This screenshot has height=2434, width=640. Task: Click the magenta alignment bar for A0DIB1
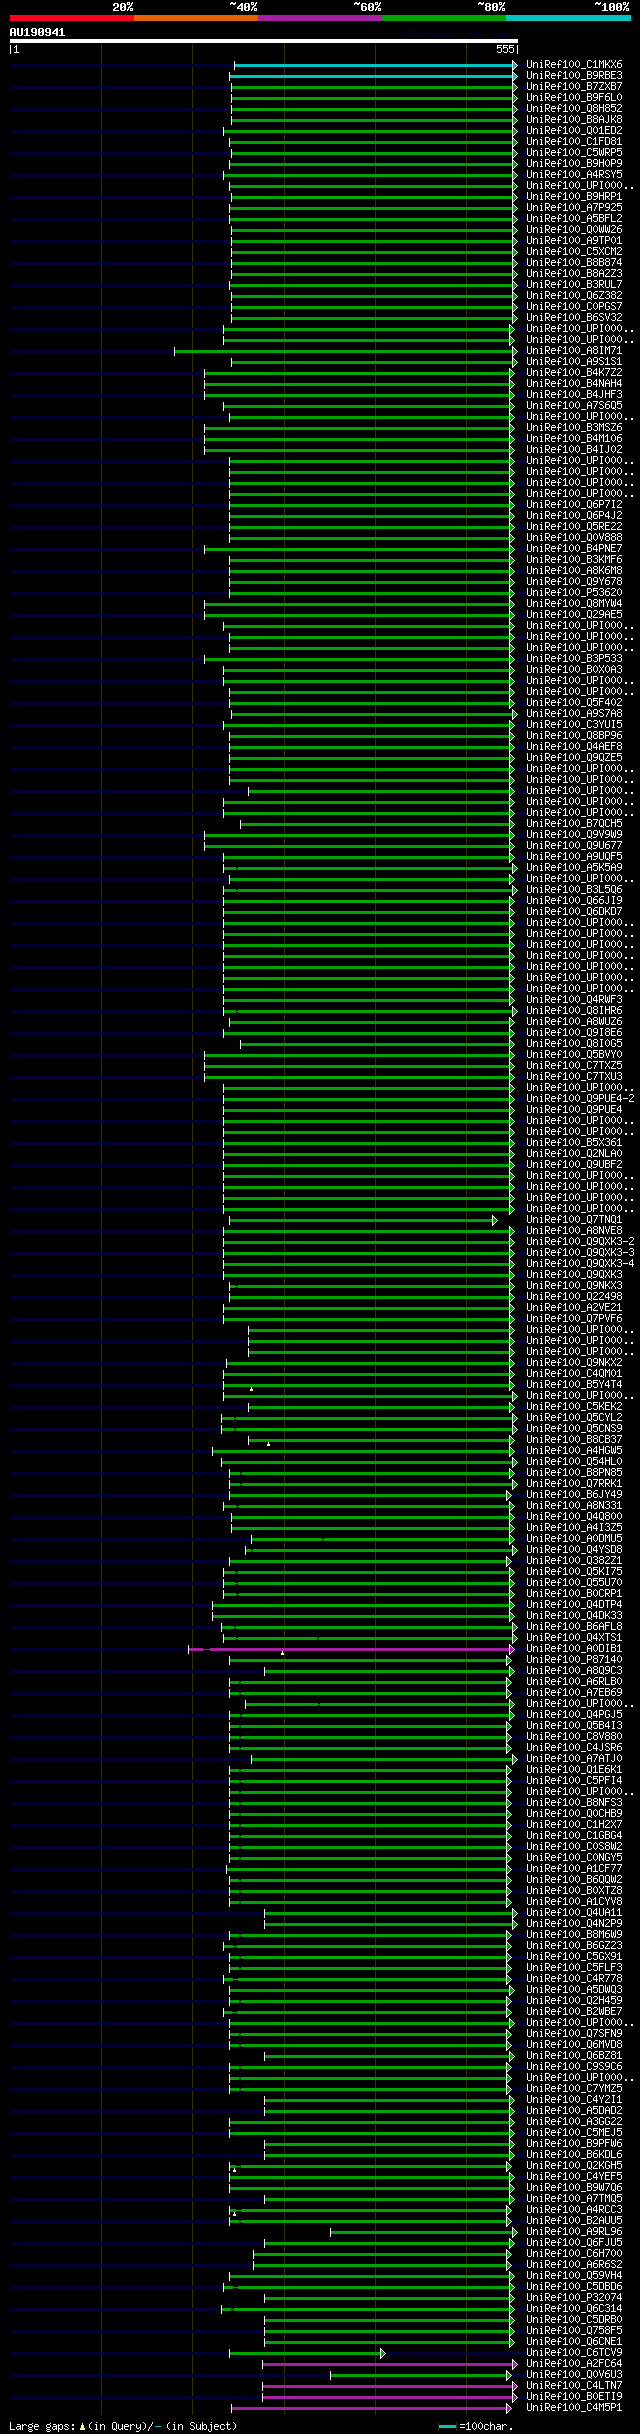click(350, 1649)
